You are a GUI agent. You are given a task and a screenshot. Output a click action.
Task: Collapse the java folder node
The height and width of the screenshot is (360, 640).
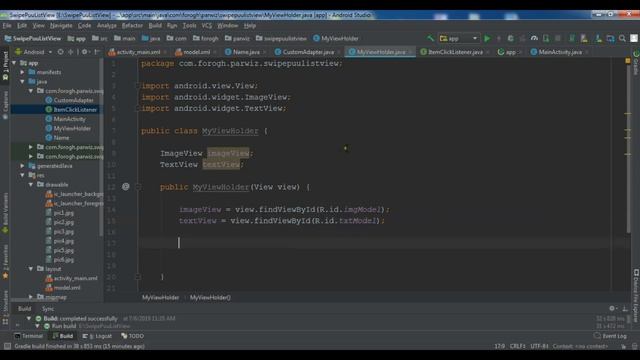(22, 82)
